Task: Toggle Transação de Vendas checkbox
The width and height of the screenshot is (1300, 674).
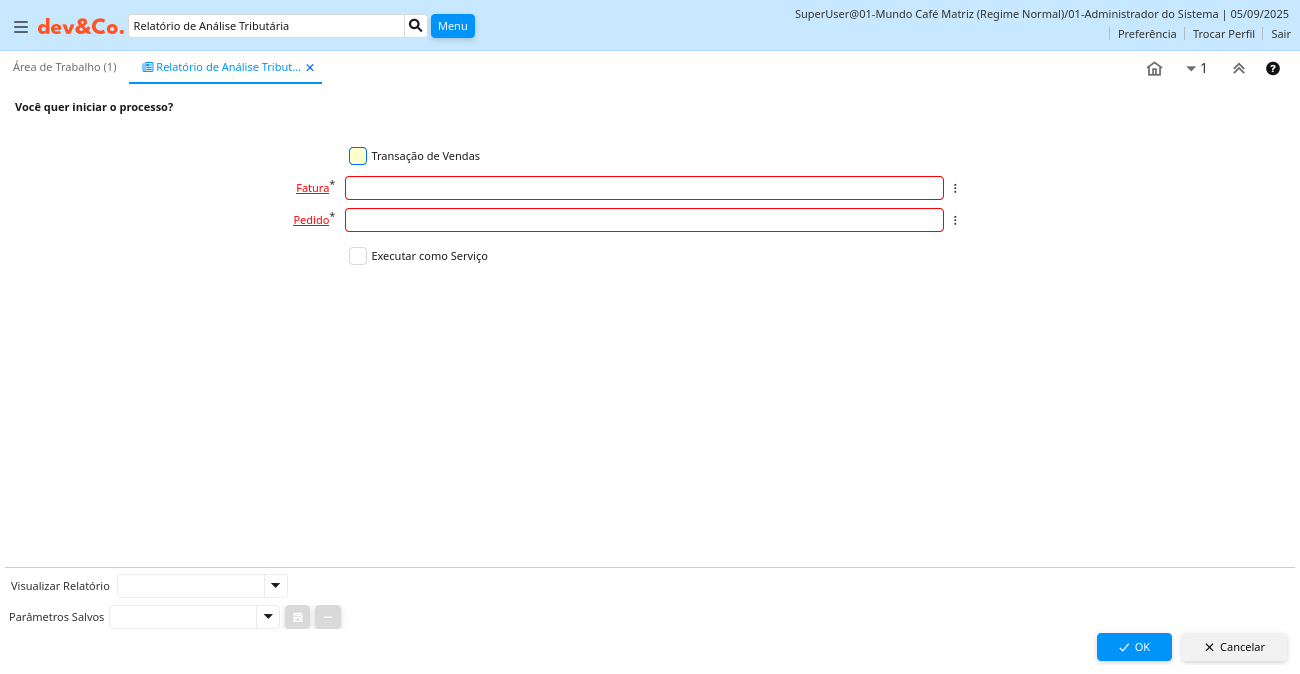Action: 358,156
